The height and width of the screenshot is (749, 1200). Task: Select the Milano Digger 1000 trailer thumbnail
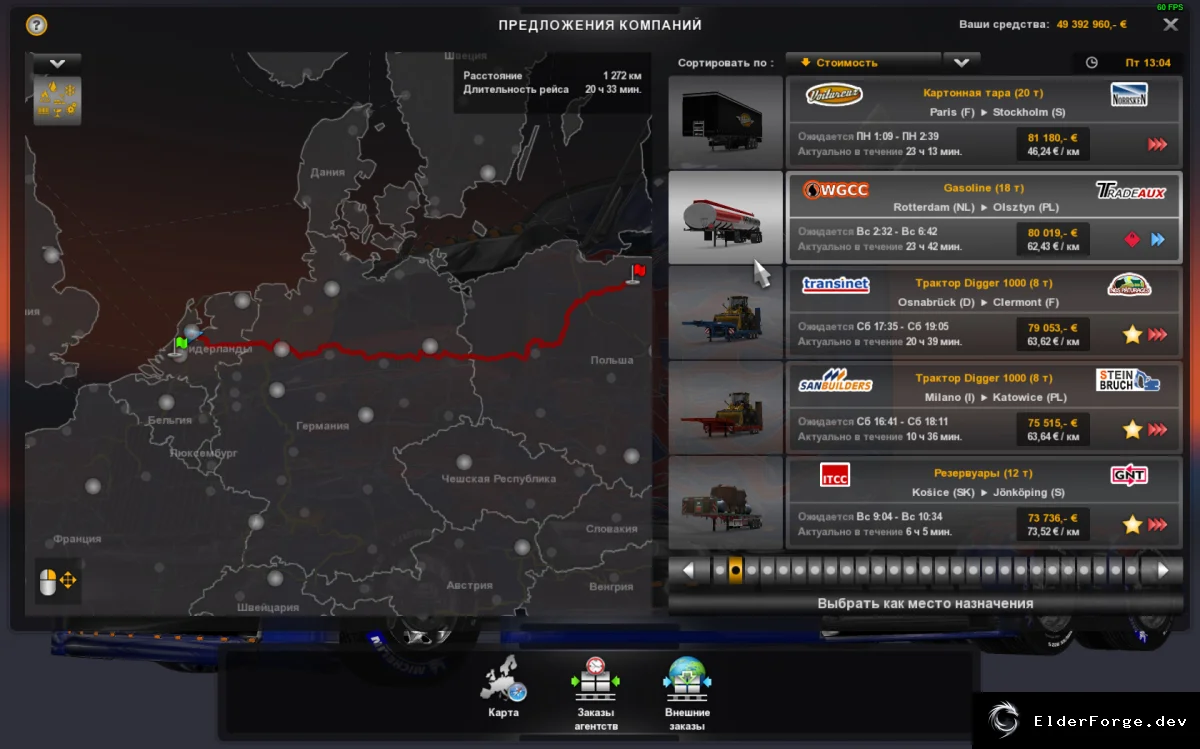pos(726,407)
